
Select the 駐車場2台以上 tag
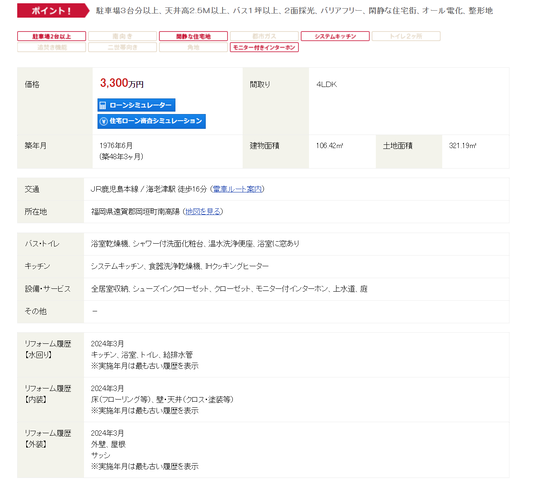[x=52, y=36]
